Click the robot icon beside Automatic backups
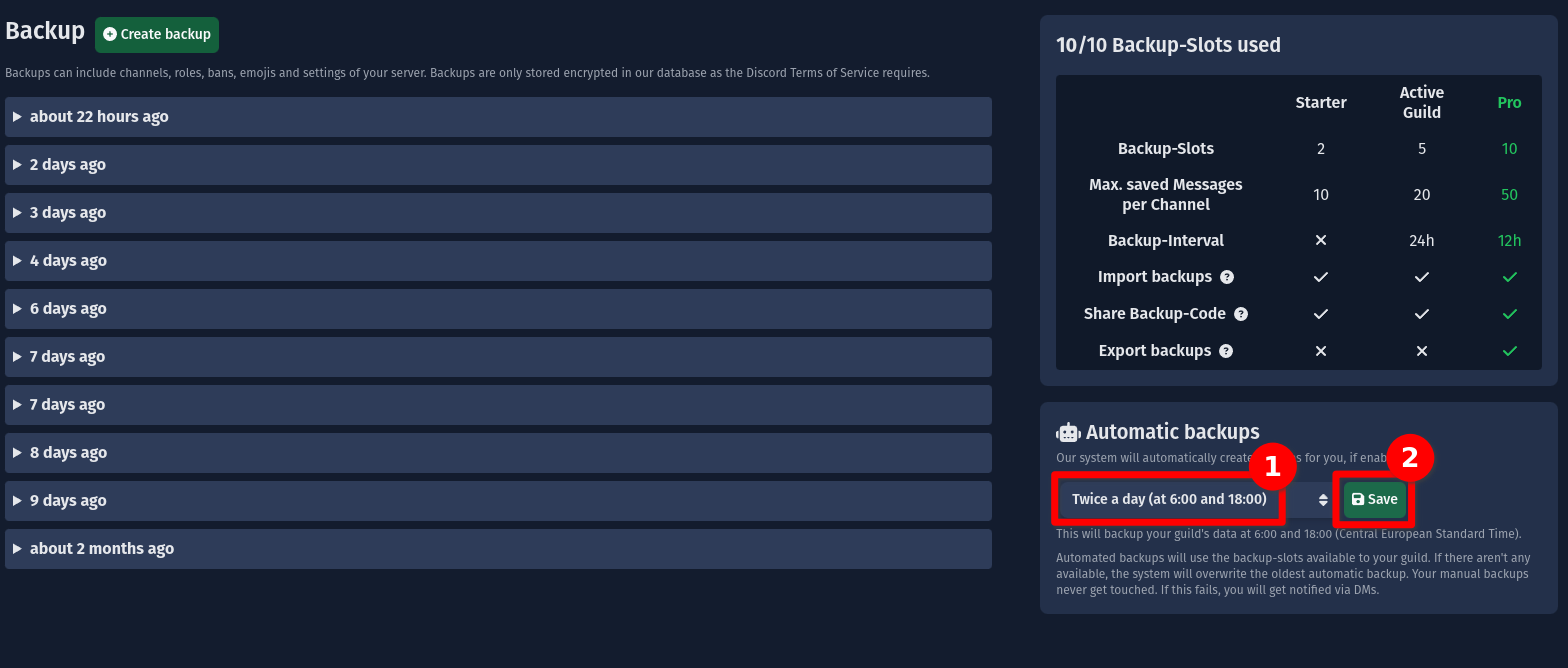Image resolution: width=1568 pixels, height=668 pixels. point(1068,433)
